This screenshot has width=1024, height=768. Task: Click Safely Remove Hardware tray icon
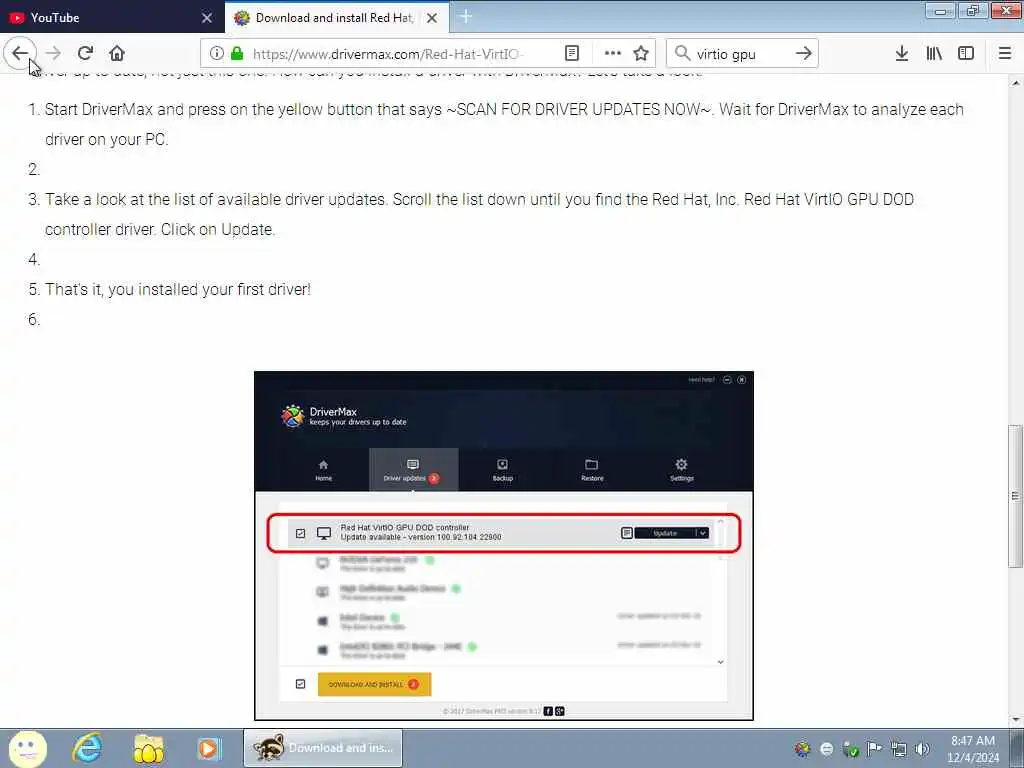(850, 749)
